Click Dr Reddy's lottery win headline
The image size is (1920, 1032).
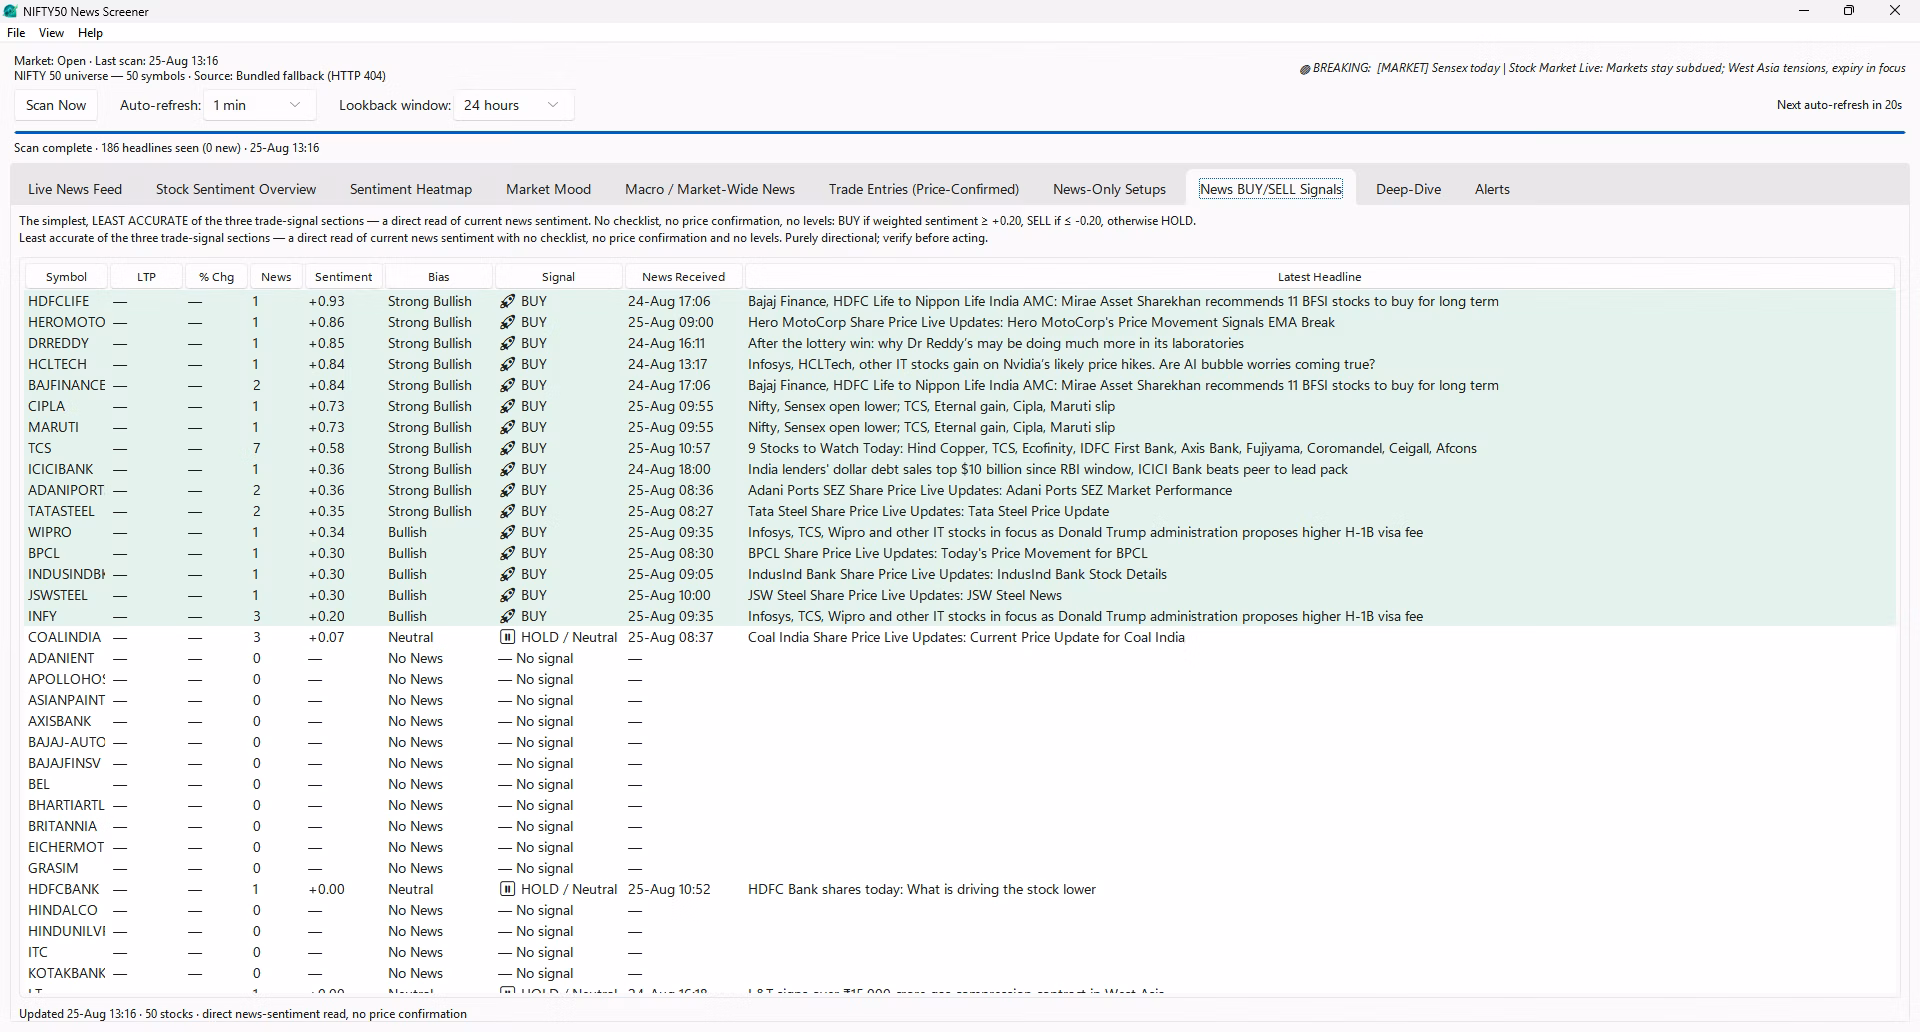point(996,343)
